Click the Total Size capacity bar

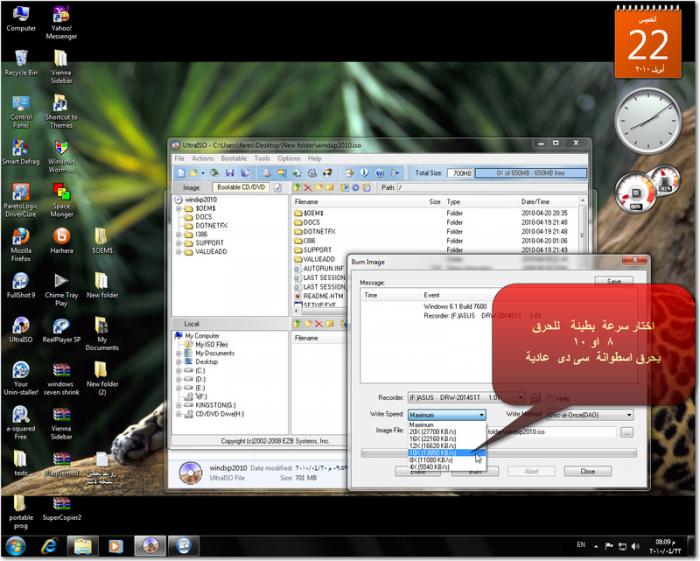tap(530, 173)
